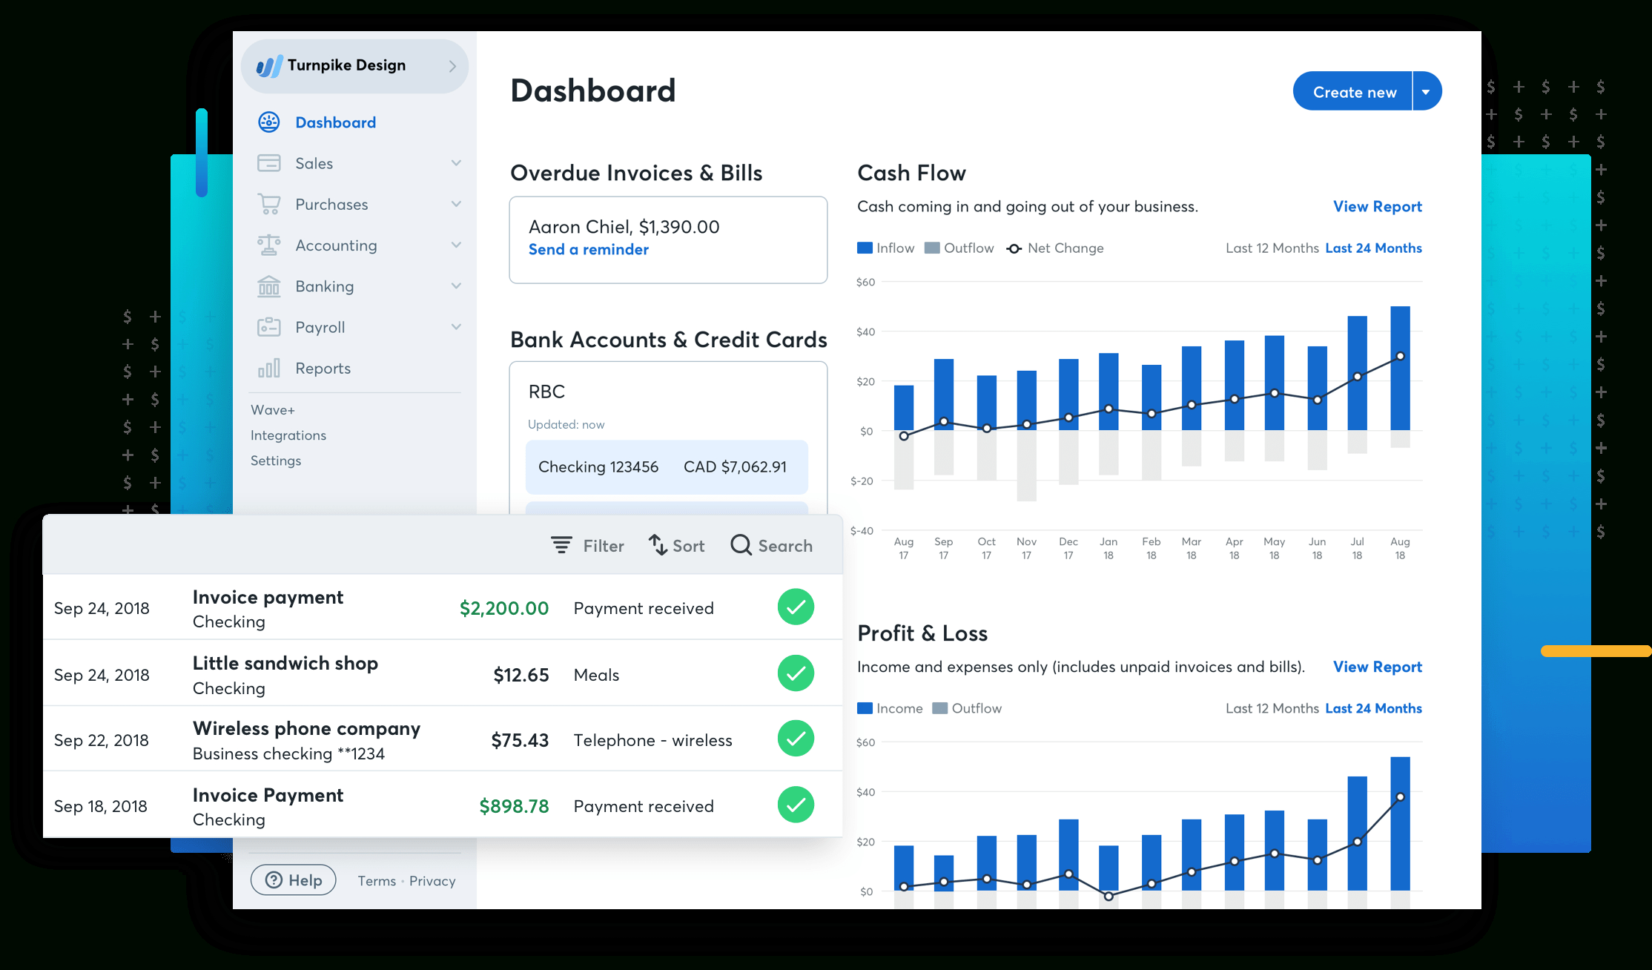Select the Checking 123456 account row
The width and height of the screenshot is (1652, 970).
coord(667,467)
